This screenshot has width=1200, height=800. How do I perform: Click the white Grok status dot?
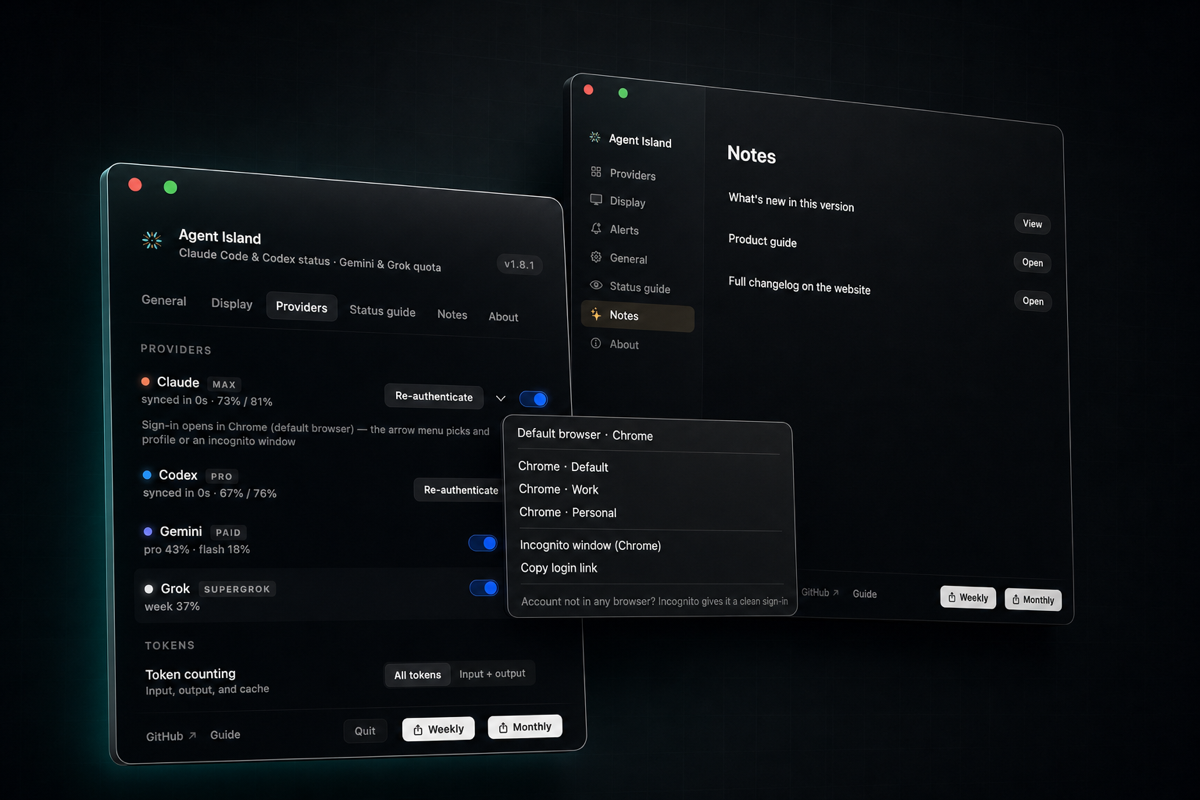pyautogui.click(x=149, y=589)
